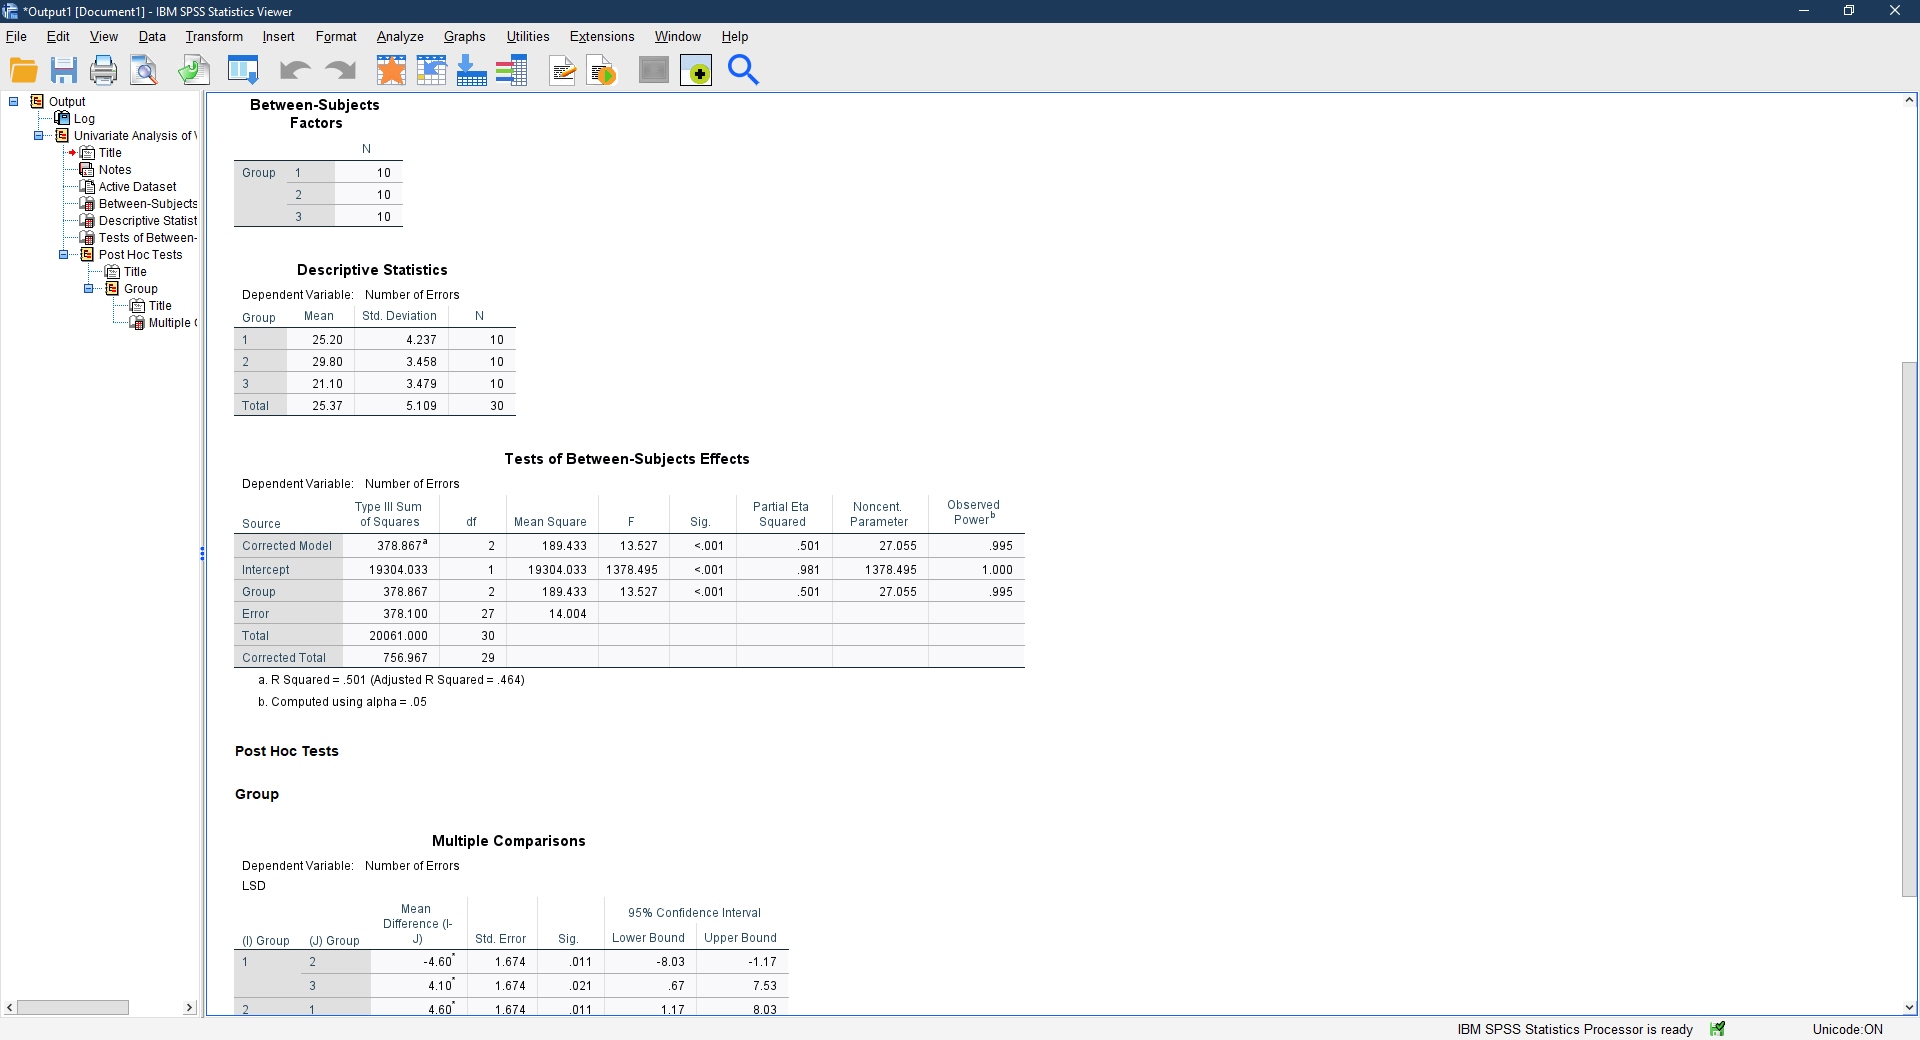Screen dimensions: 1920x1040
Task: Open the Analyze menu
Action: (400, 36)
